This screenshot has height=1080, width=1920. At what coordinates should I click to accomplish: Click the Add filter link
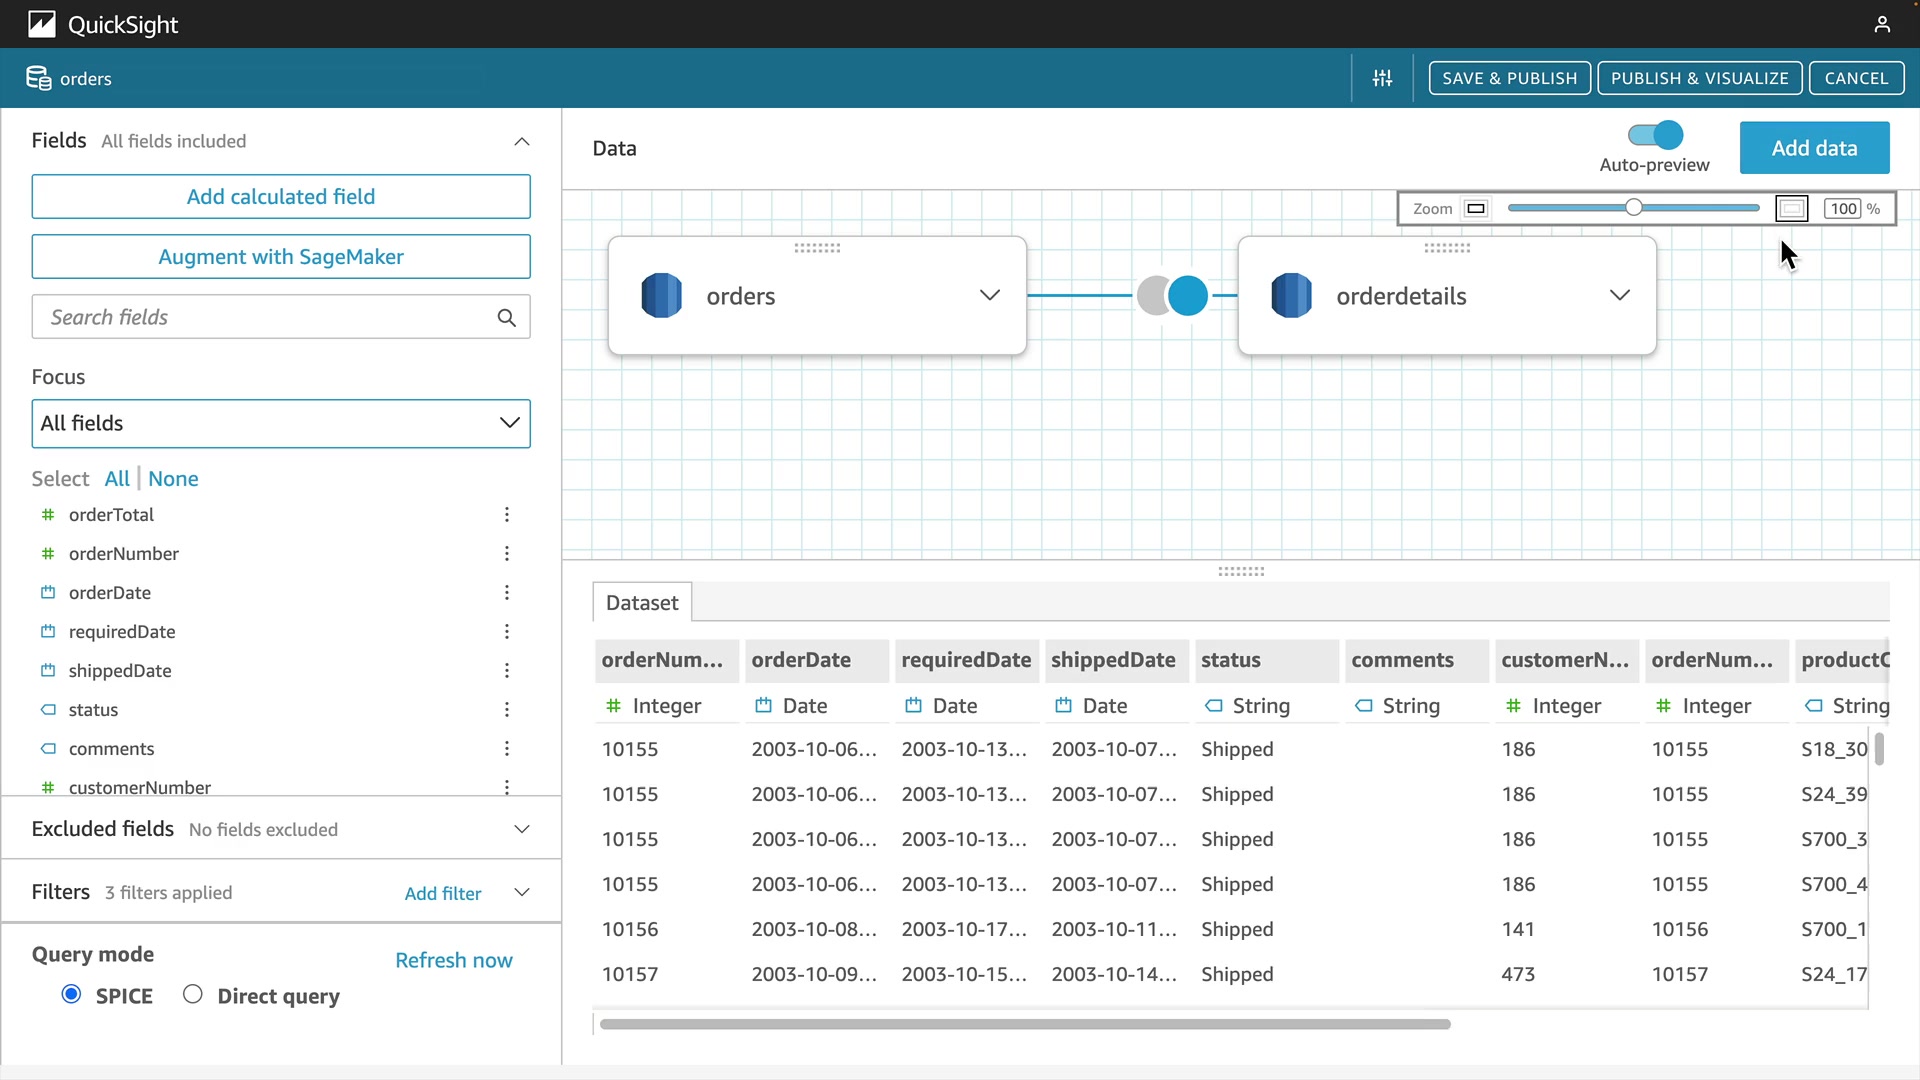[x=442, y=893]
